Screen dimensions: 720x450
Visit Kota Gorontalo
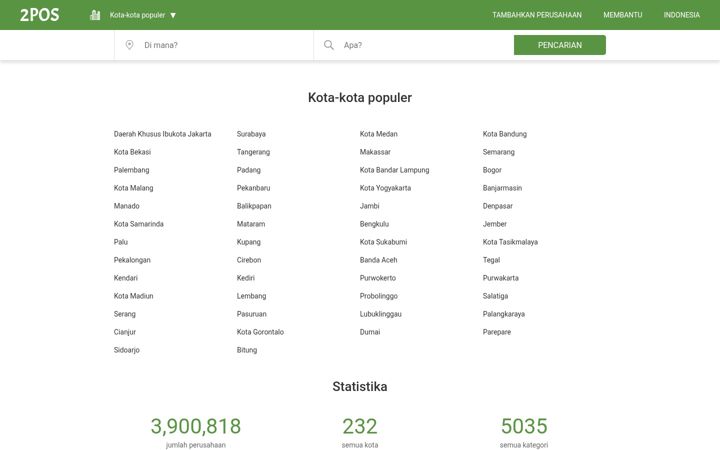pyautogui.click(x=260, y=332)
